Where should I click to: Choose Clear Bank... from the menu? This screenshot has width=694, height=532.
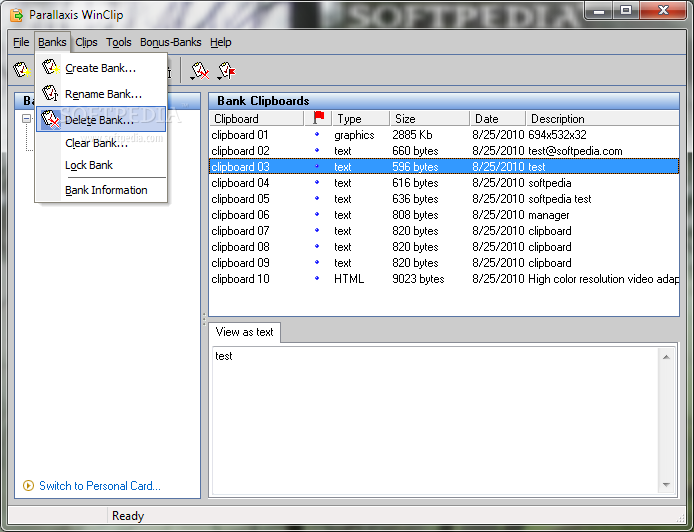click(x=101, y=143)
